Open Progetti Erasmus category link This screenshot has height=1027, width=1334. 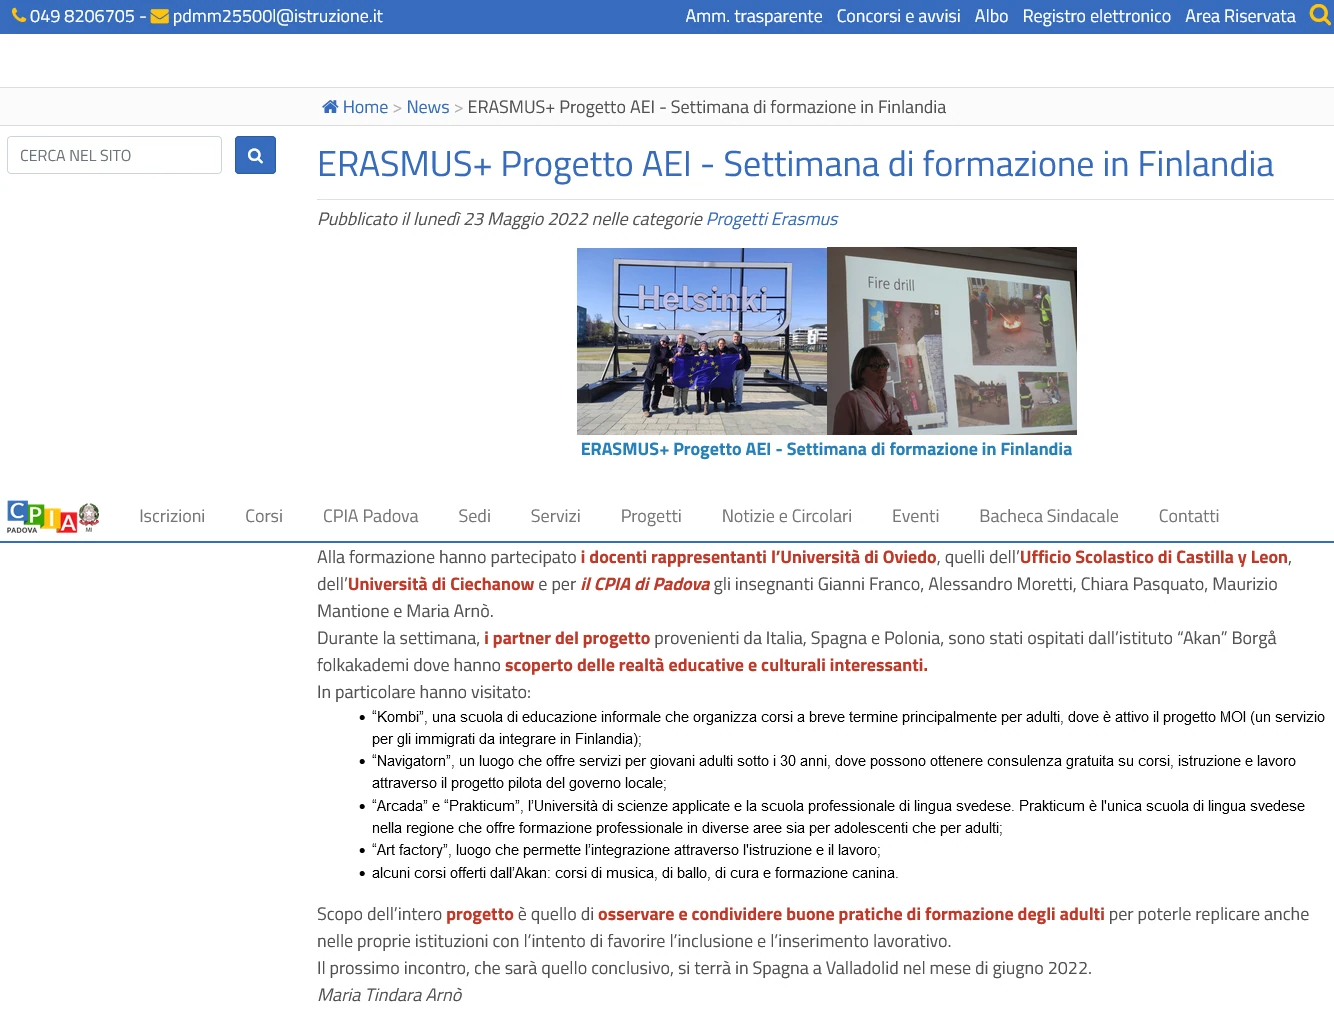[772, 219]
